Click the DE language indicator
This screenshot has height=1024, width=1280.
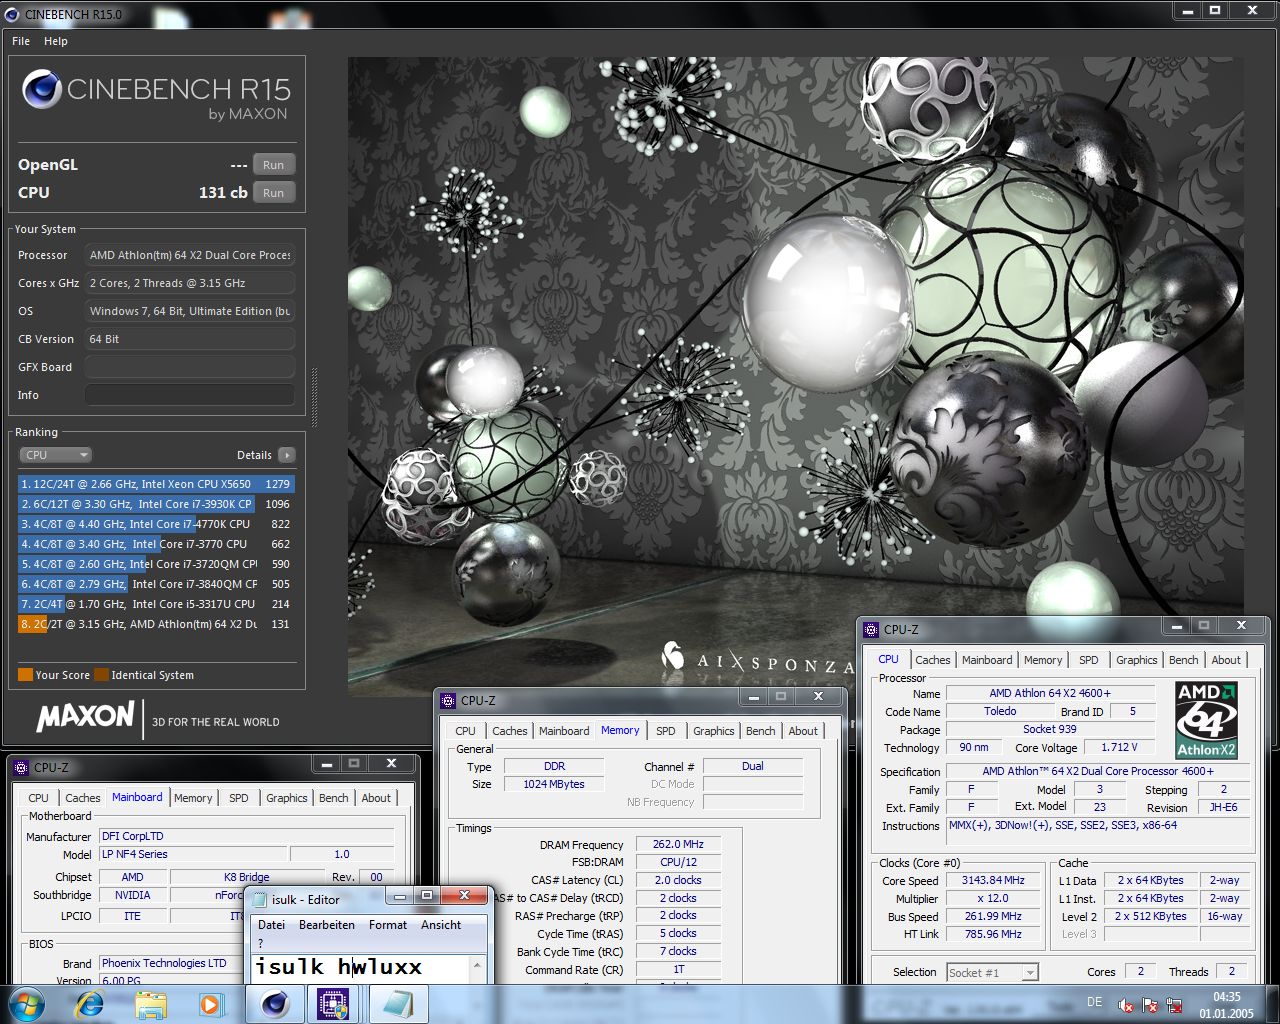click(1094, 1001)
